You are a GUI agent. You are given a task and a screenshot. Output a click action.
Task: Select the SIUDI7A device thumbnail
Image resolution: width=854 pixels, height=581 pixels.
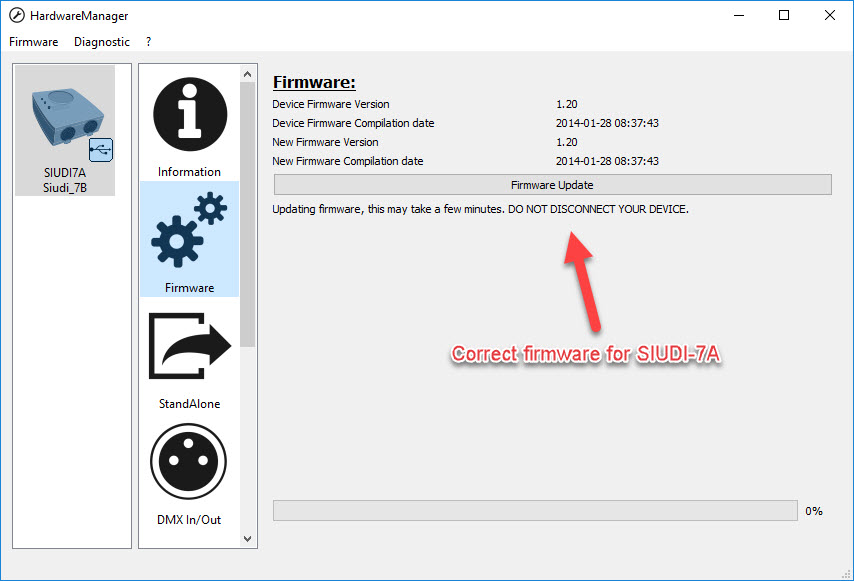coord(65,130)
